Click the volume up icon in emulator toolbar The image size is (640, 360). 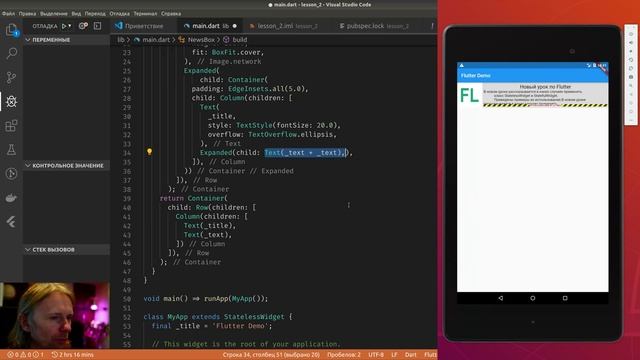tap(631, 42)
